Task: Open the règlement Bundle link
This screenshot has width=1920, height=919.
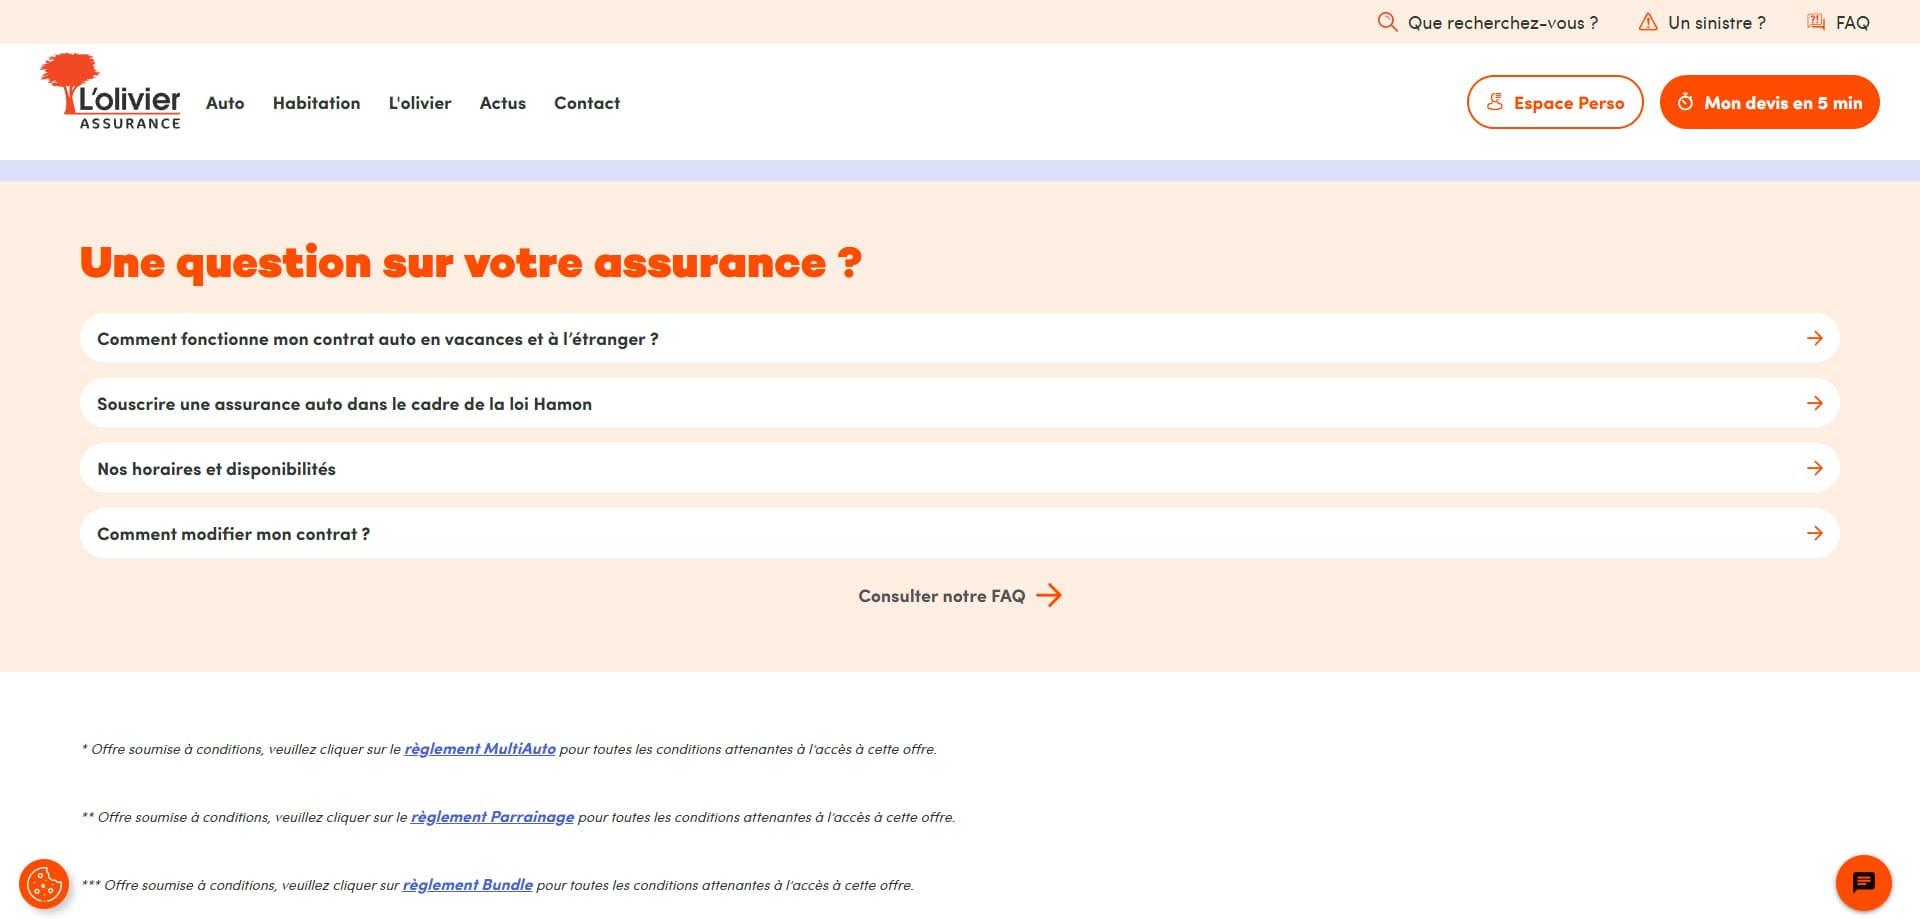Action: click(x=468, y=885)
